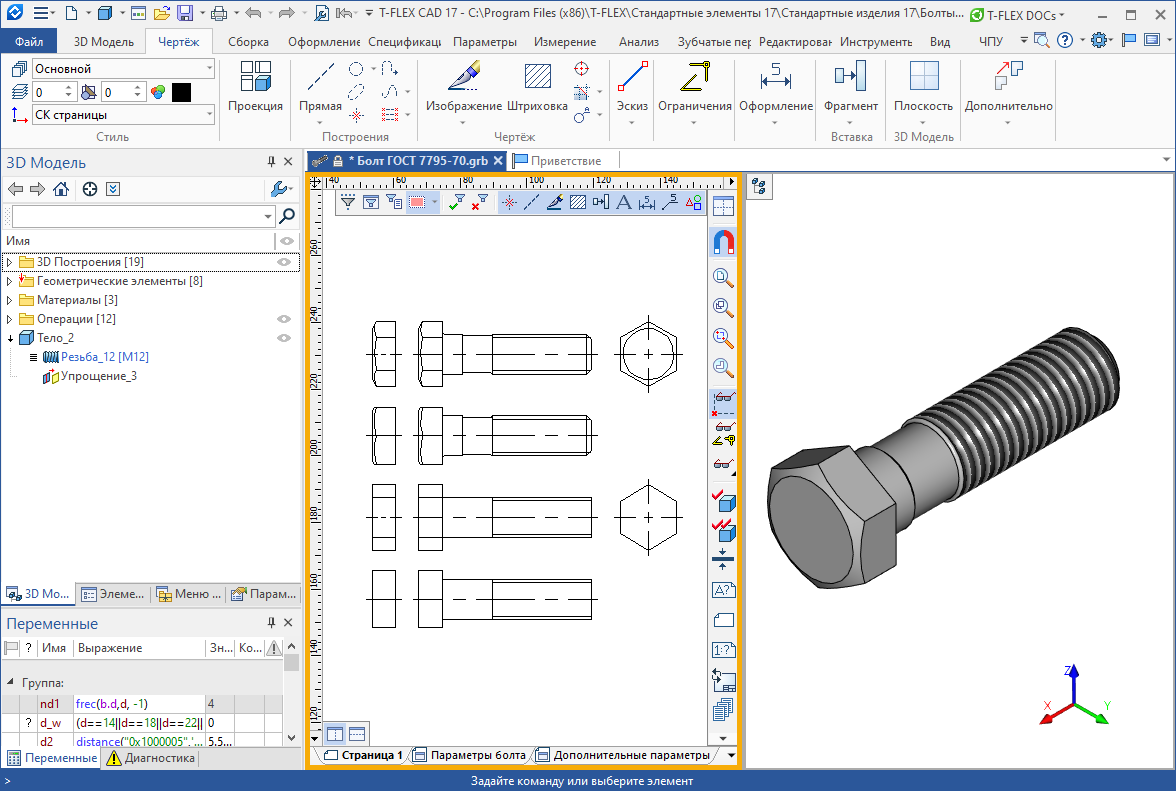Select the Проекция tool in the ribbon
The width and height of the screenshot is (1176, 791).
click(x=255, y=87)
